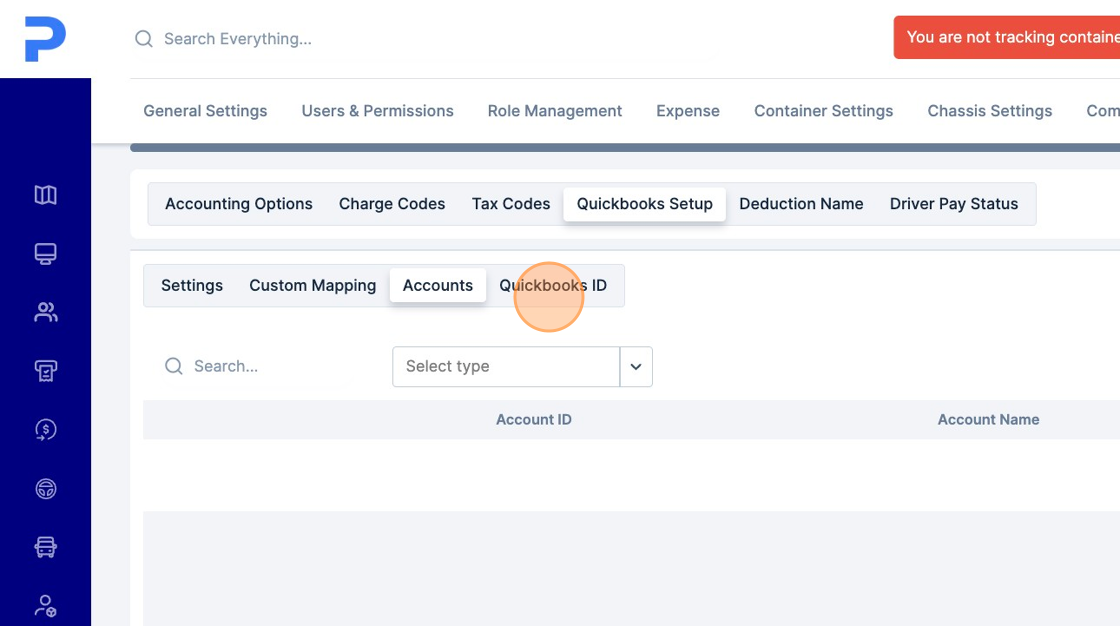This screenshot has width=1120, height=626.
Task: Click the horizontal scrollbar under settings tabs
Action: point(625,148)
